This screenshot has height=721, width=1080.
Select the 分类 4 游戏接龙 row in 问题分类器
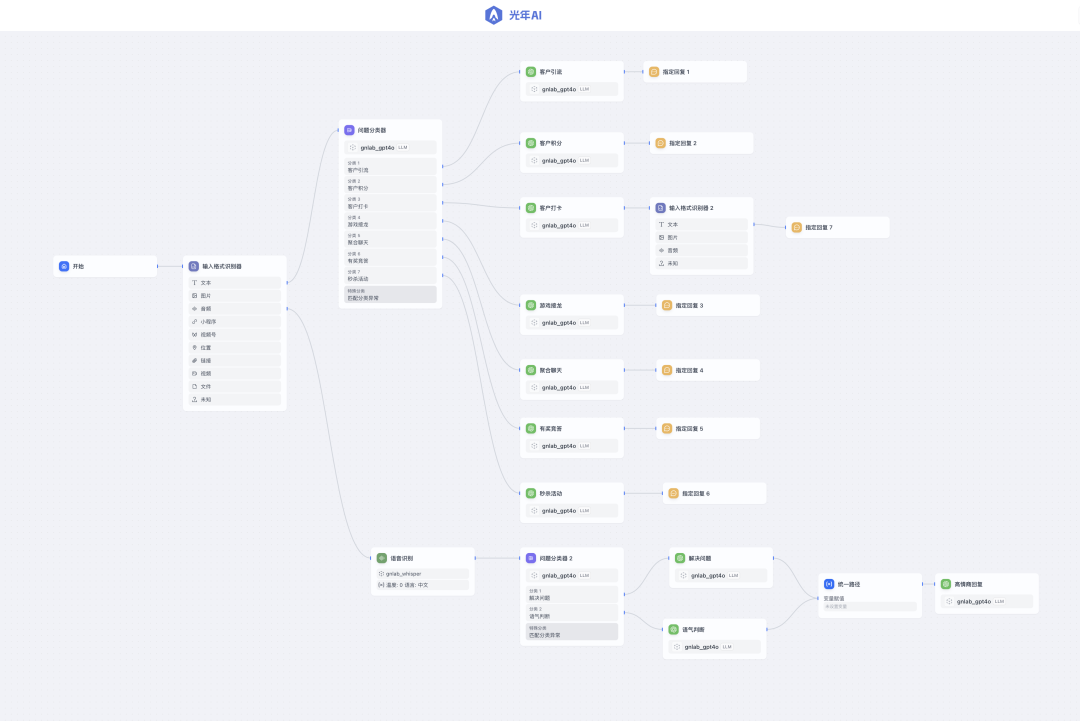click(391, 221)
